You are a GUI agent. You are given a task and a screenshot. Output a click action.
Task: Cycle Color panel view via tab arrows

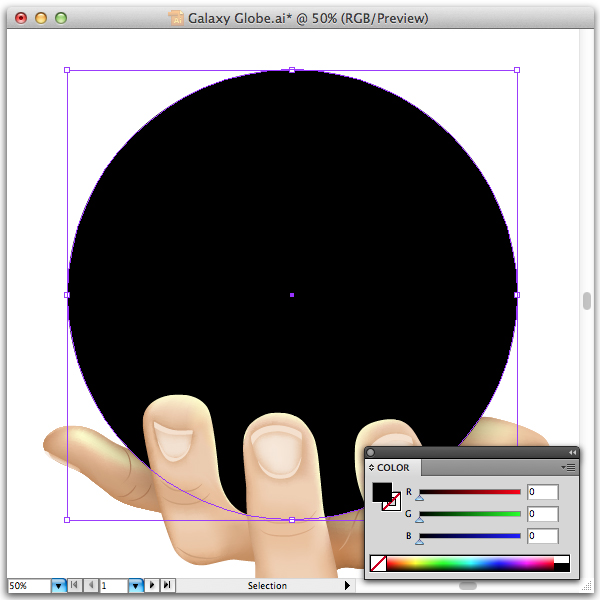pos(371,468)
